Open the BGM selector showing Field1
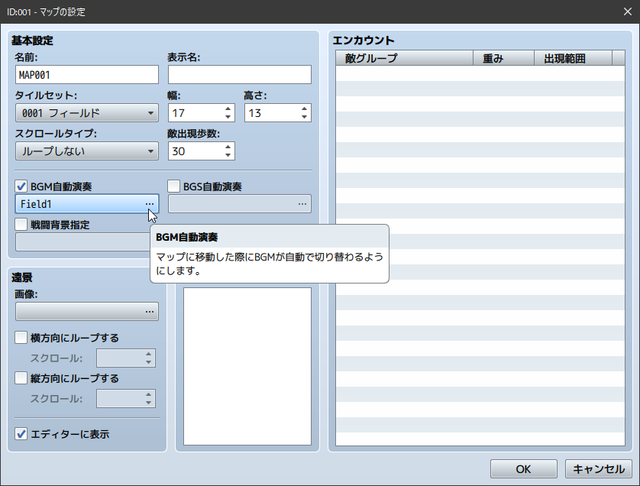Image resolution: width=640 pixels, height=486 pixels. [87, 204]
